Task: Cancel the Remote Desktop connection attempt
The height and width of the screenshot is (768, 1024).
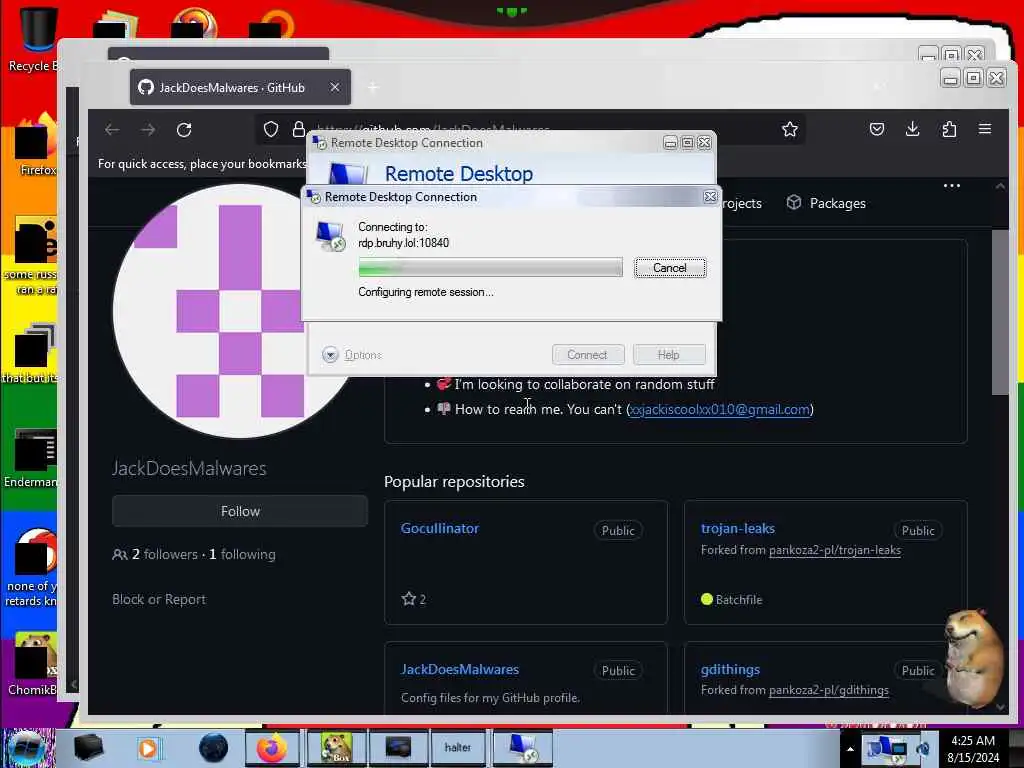Action: point(669,268)
